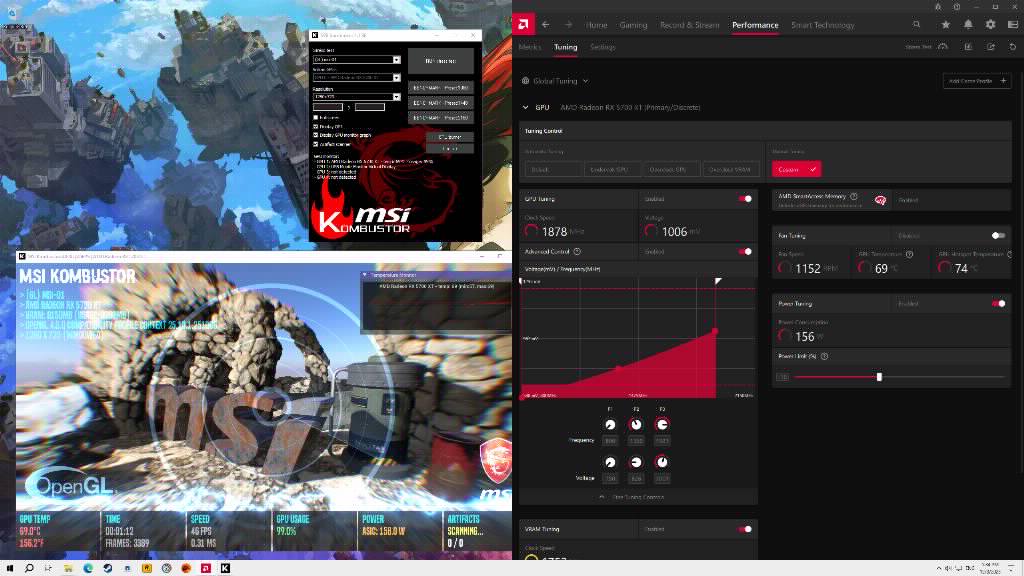Click the AMD logo in Radeon Software

(523, 25)
